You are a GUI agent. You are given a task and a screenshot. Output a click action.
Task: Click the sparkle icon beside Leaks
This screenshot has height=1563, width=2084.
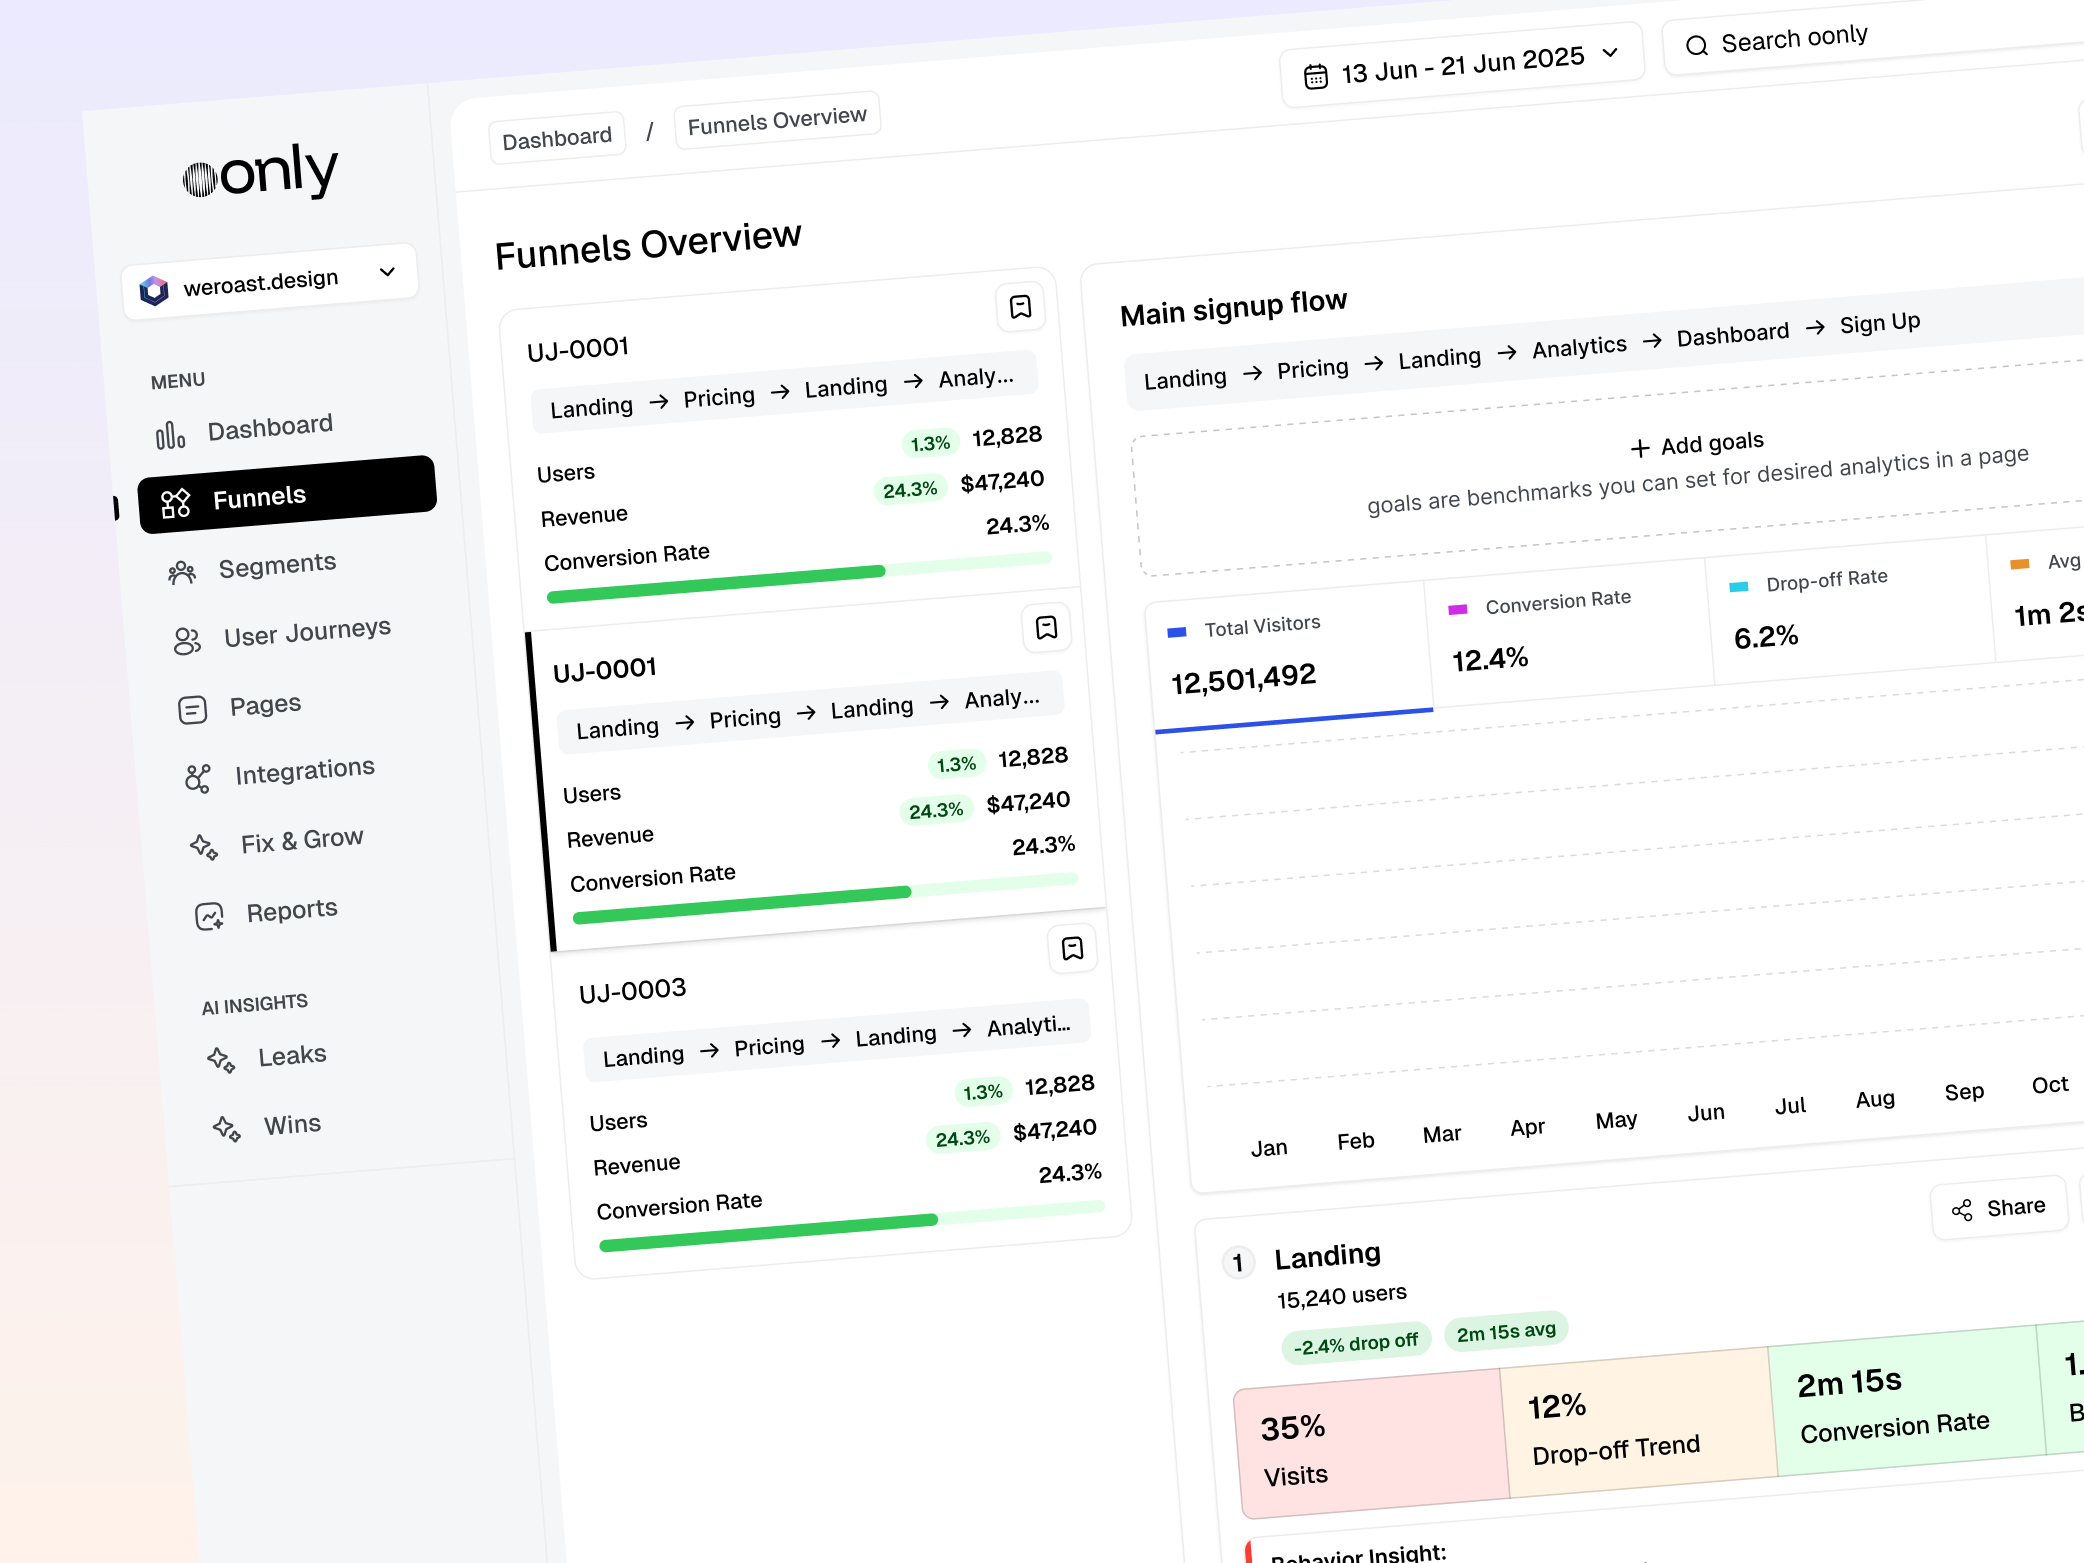coord(221,1060)
